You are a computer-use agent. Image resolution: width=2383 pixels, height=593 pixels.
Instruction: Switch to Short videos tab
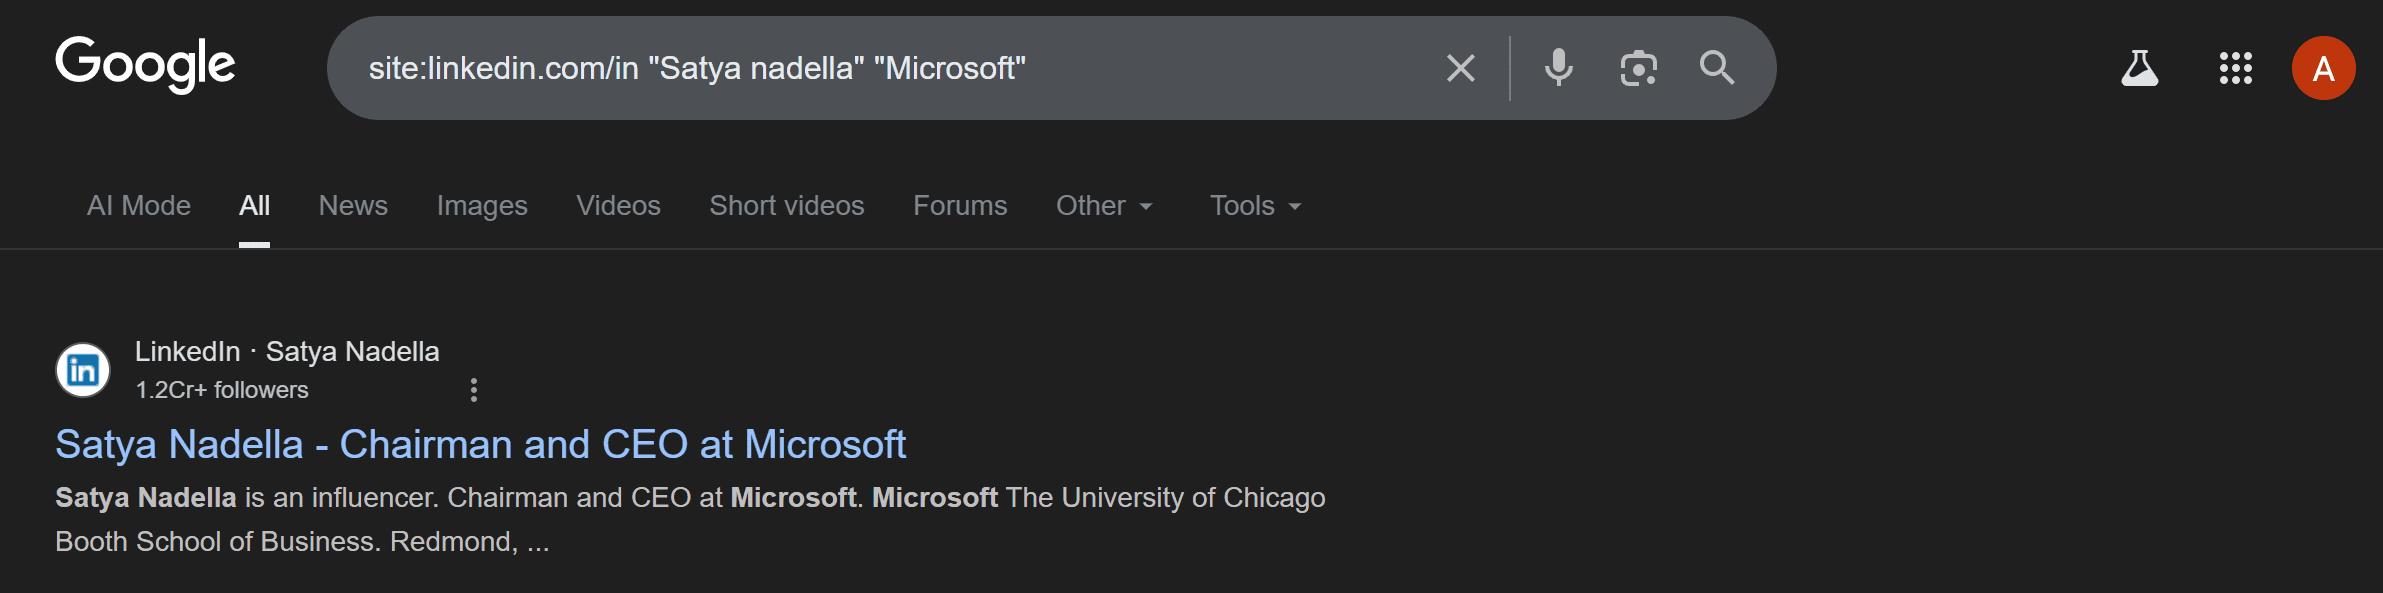click(x=787, y=205)
